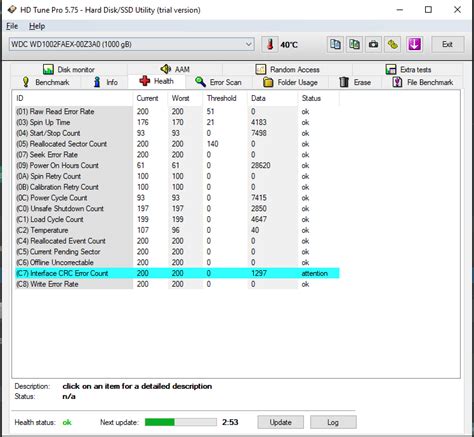Select the (03) Spin Up Time row
474x437 pixels.
point(177,122)
